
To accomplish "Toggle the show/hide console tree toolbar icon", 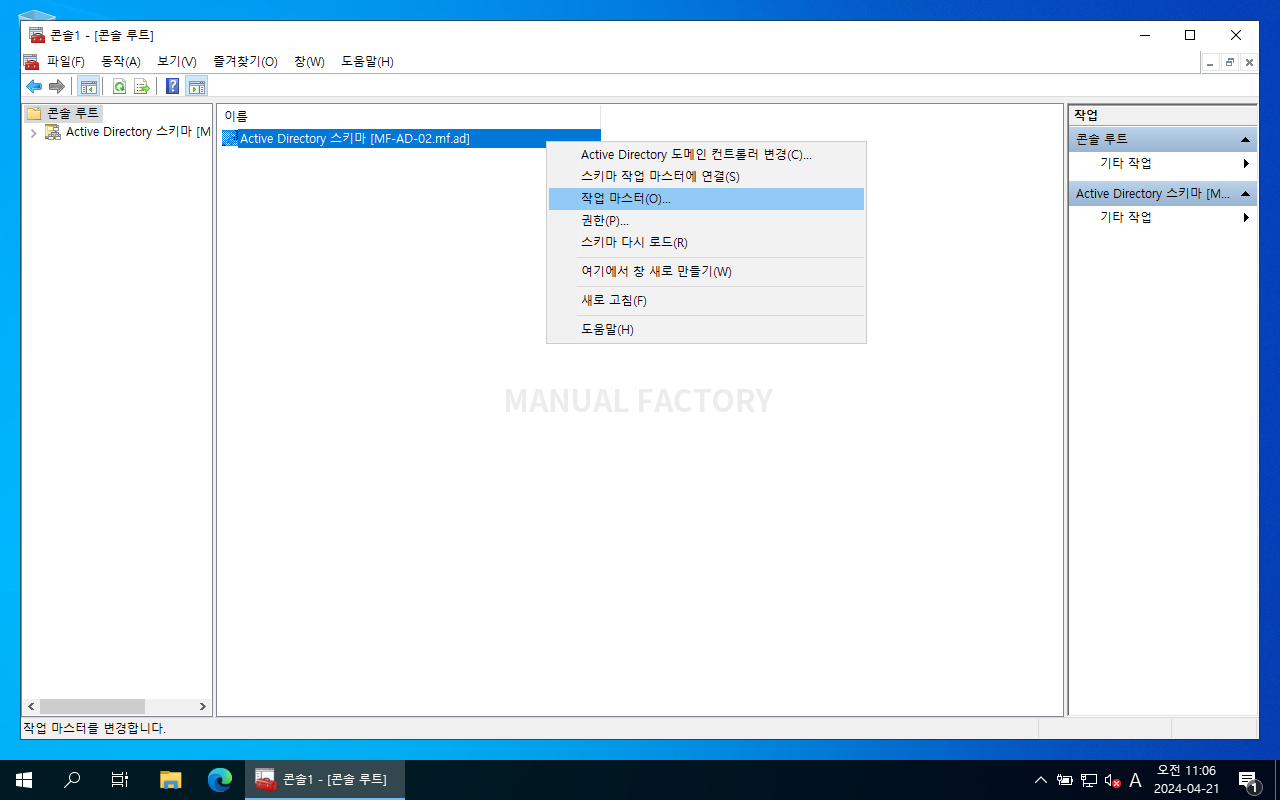I will (x=89, y=86).
